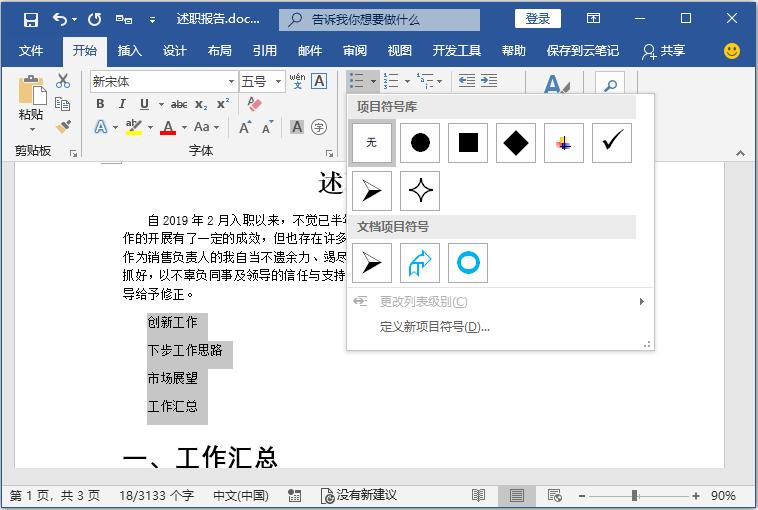Choose four-point star bullet
Viewport: 758px width, 510px height.
click(x=420, y=190)
